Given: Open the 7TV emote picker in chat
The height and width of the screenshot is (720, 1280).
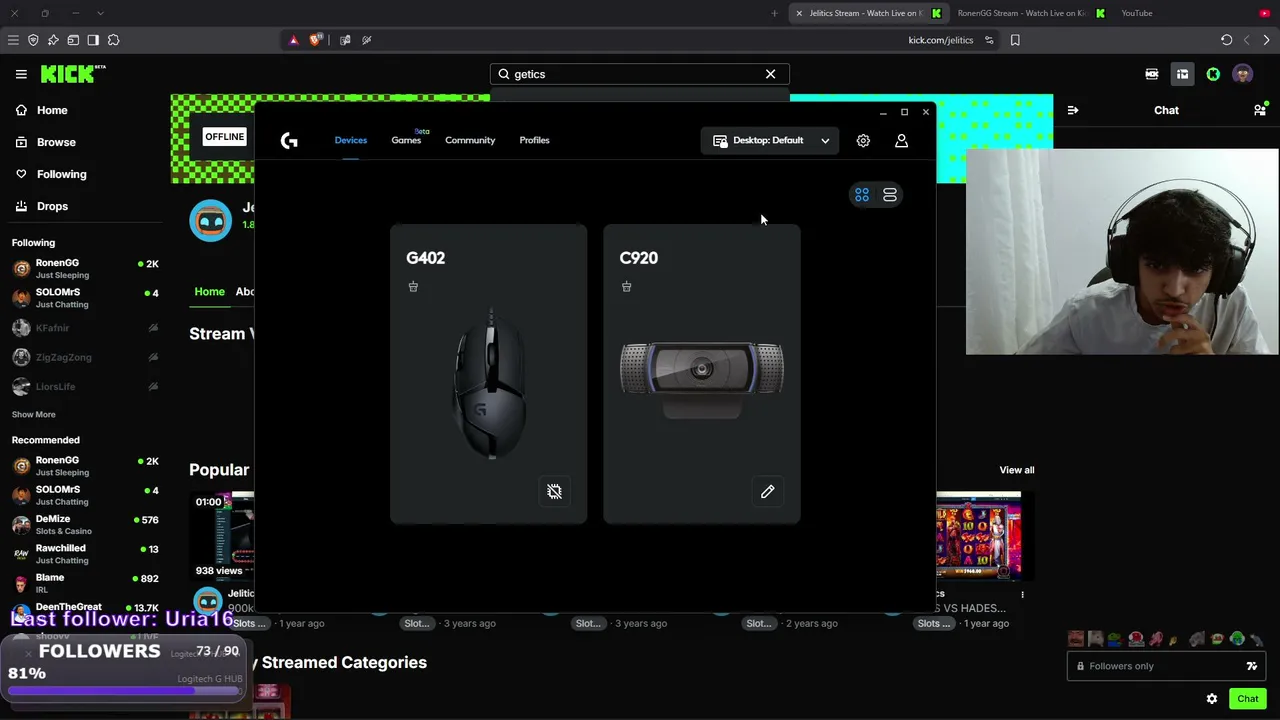Looking at the screenshot, I should [1252, 666].
